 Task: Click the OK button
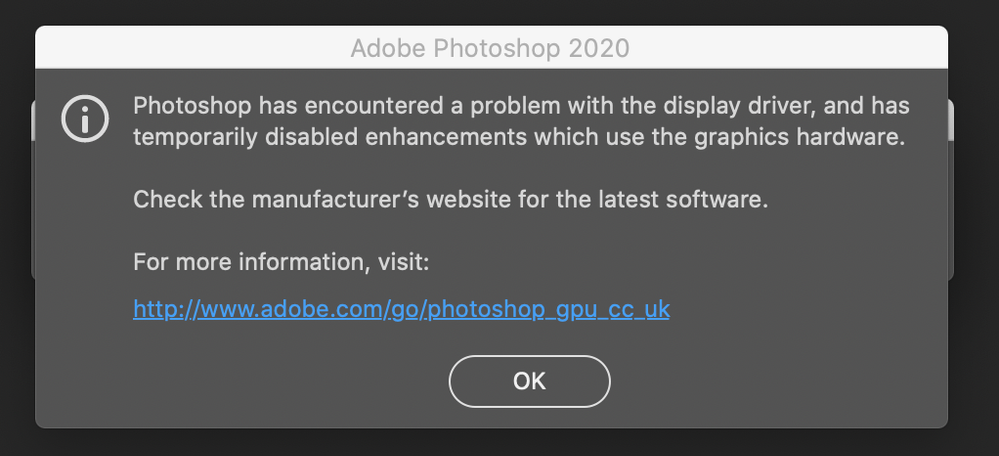529,381
